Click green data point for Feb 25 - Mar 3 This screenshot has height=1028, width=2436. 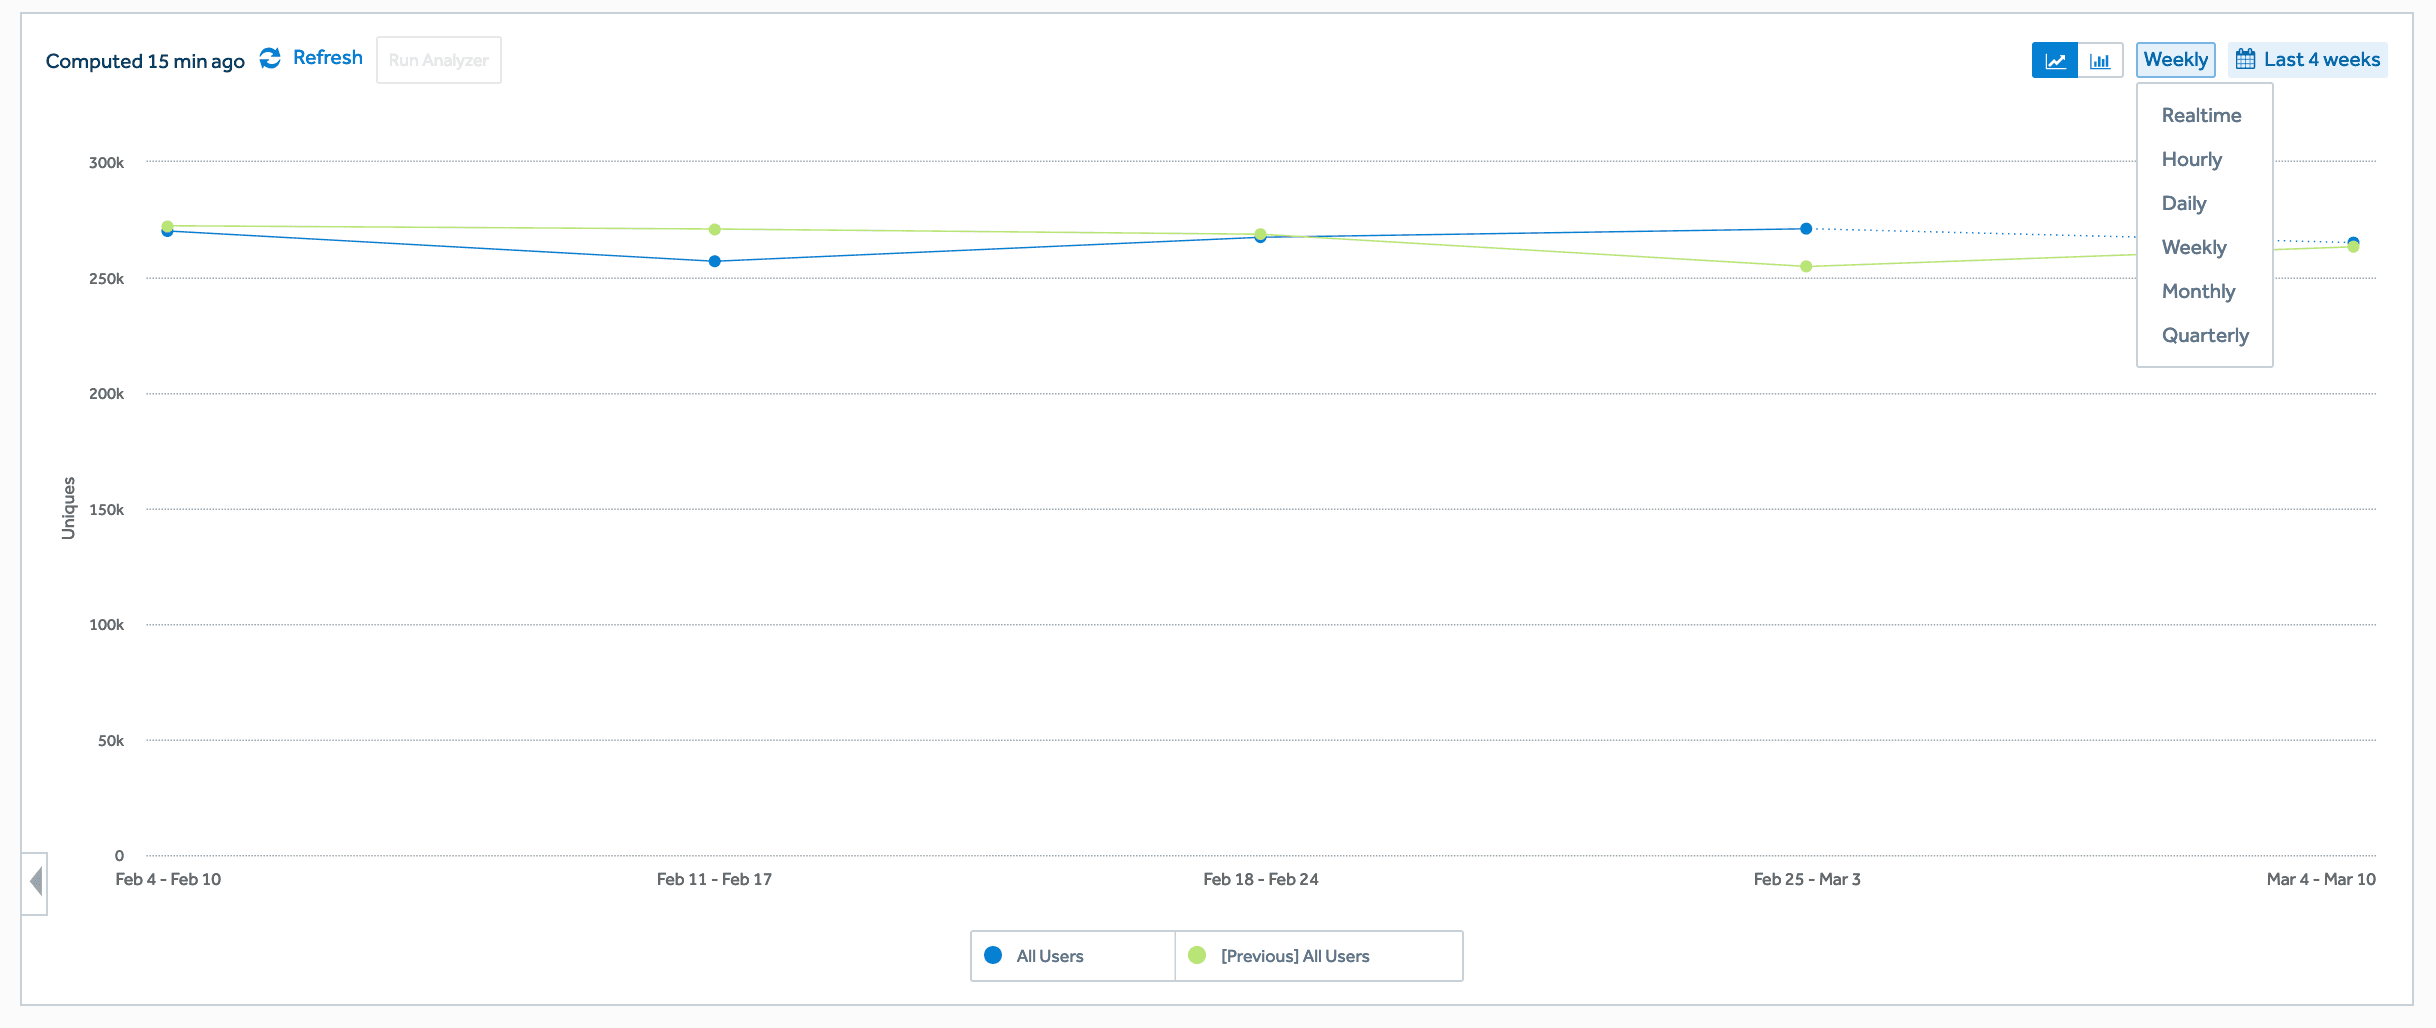[1806, 267]
